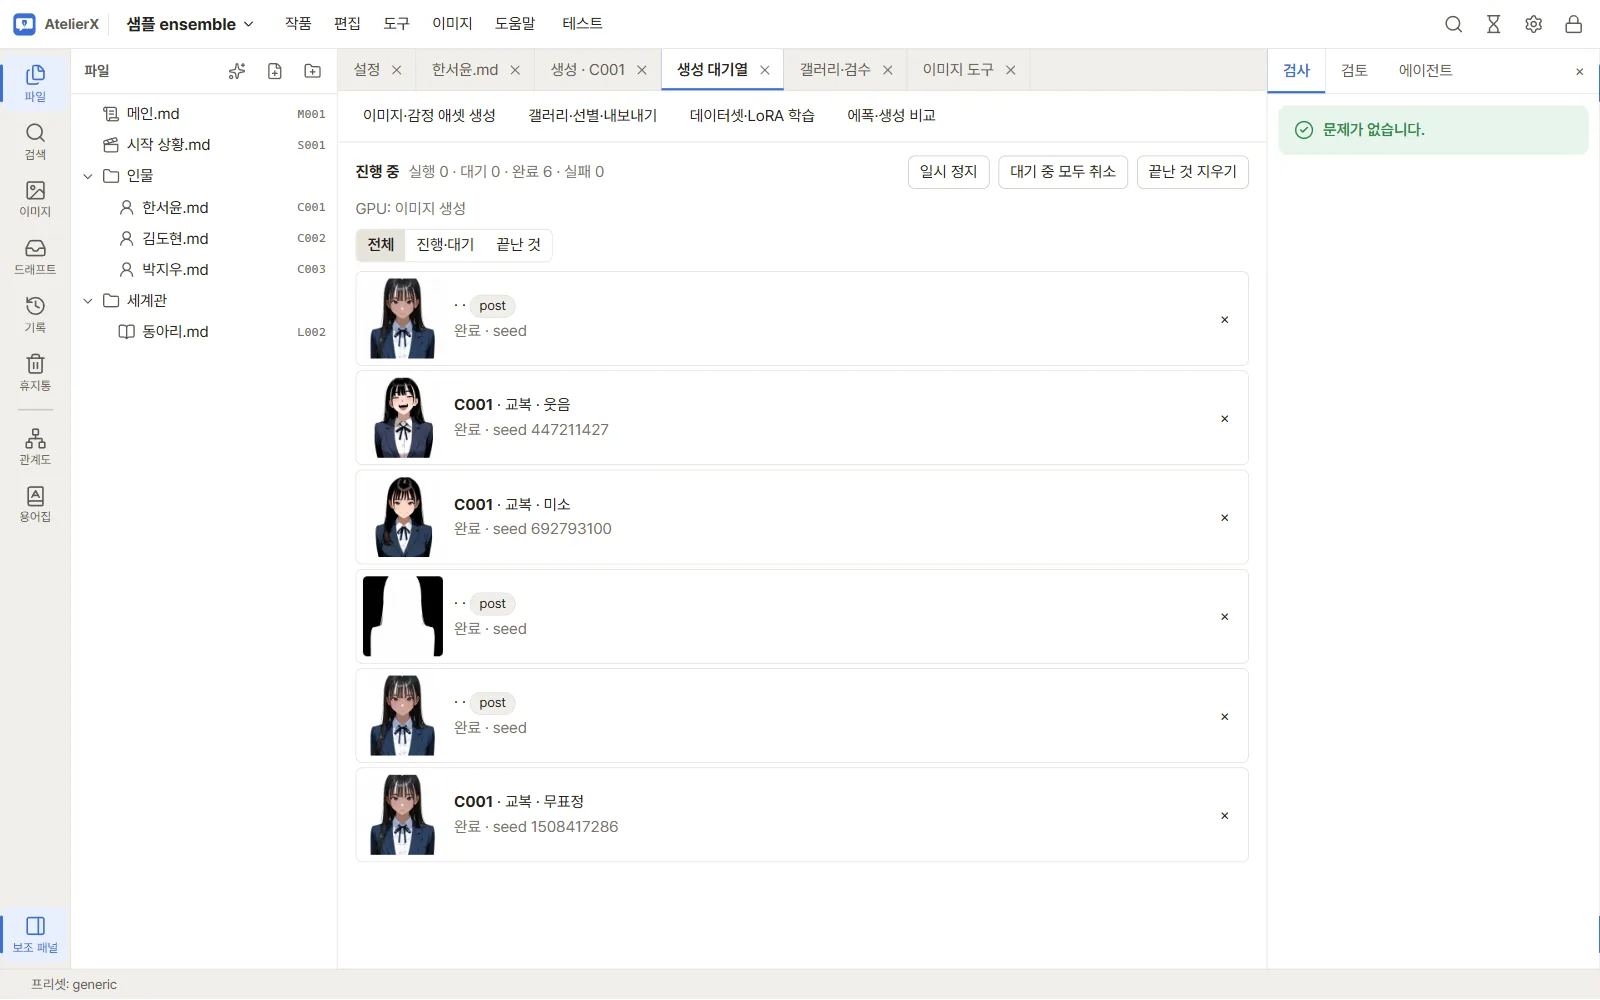
Task: Open the 휴지통 trash sidebar panel
Action: tap(35, 373)
